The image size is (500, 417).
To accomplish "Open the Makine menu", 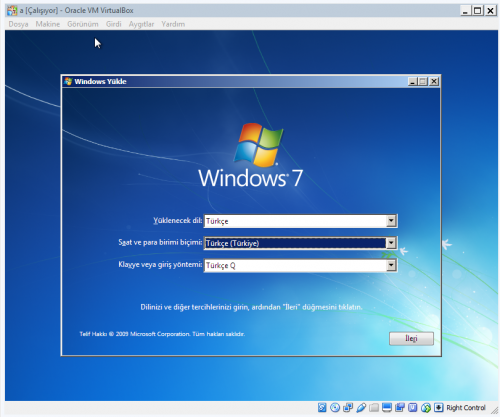I will (48, 24).
